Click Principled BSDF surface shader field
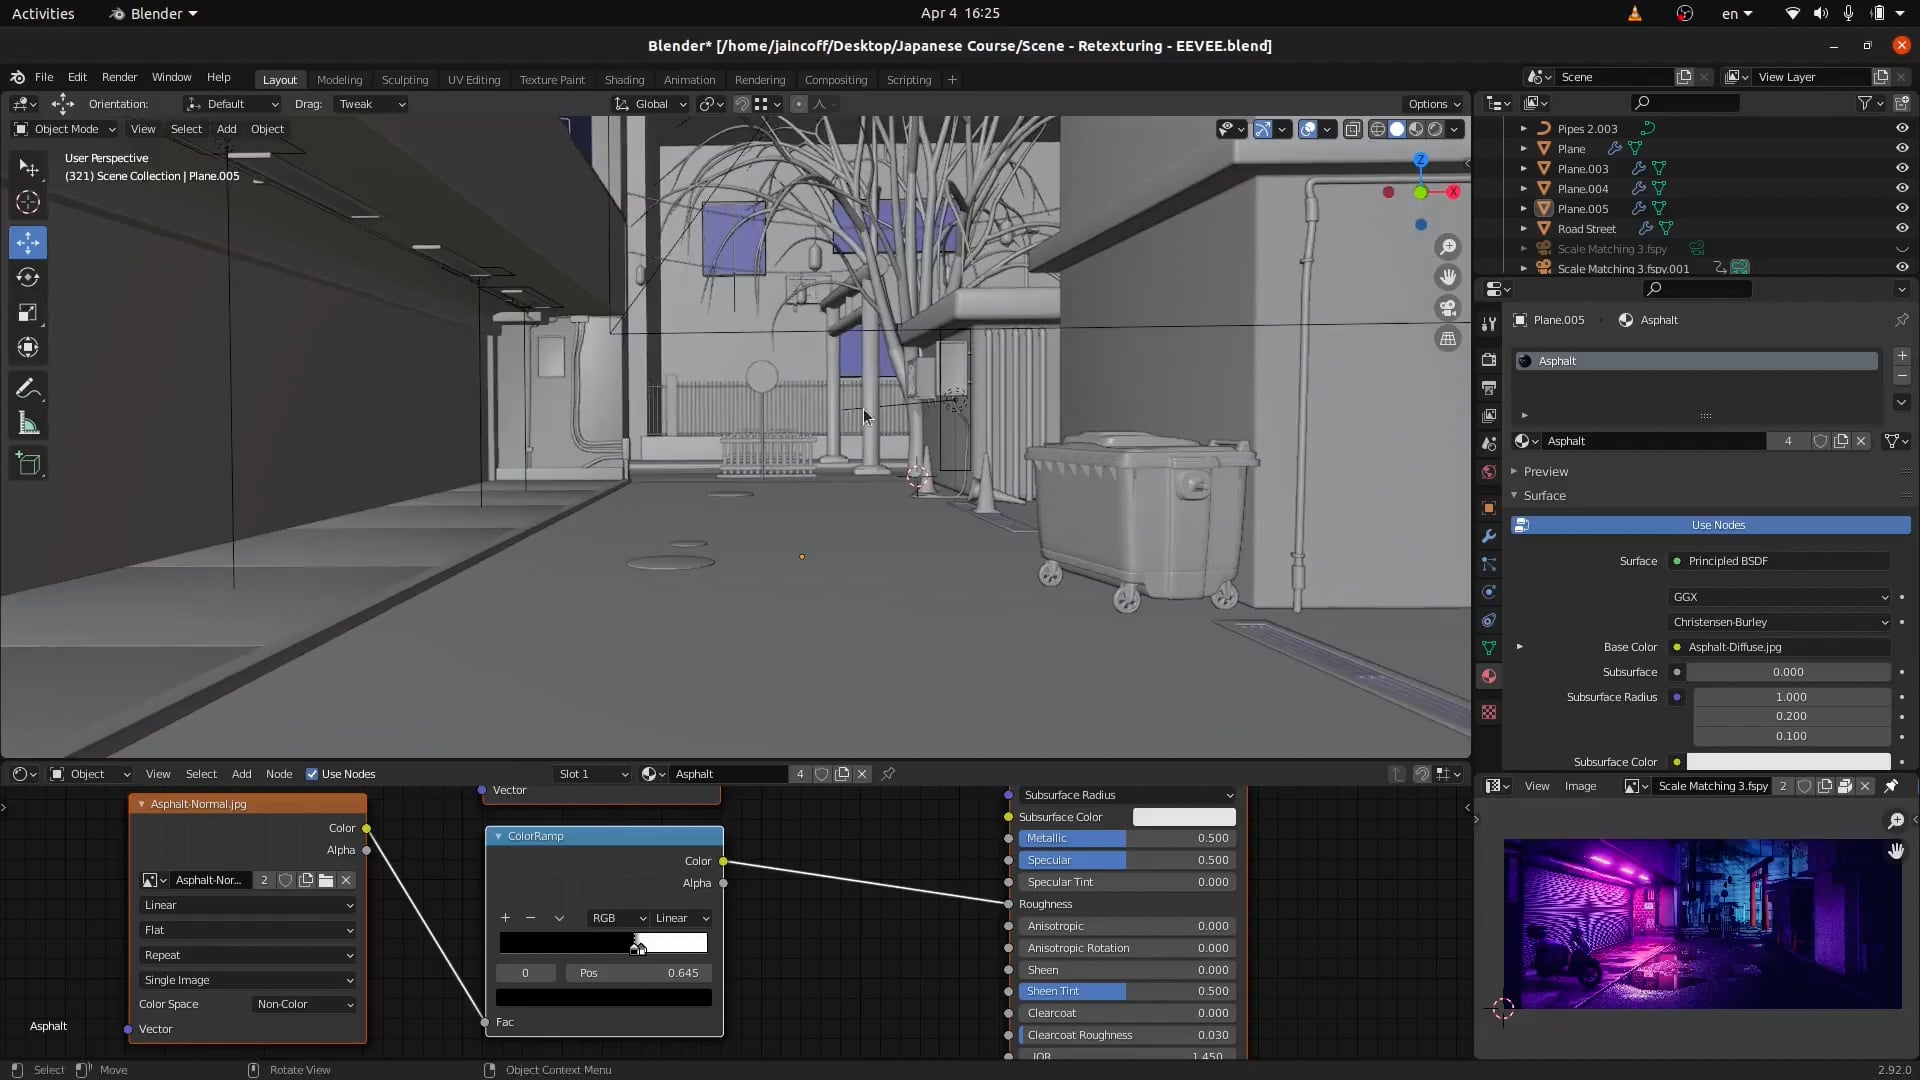The width and height of the screenshot is (1920, 1080). (1780, 561)
